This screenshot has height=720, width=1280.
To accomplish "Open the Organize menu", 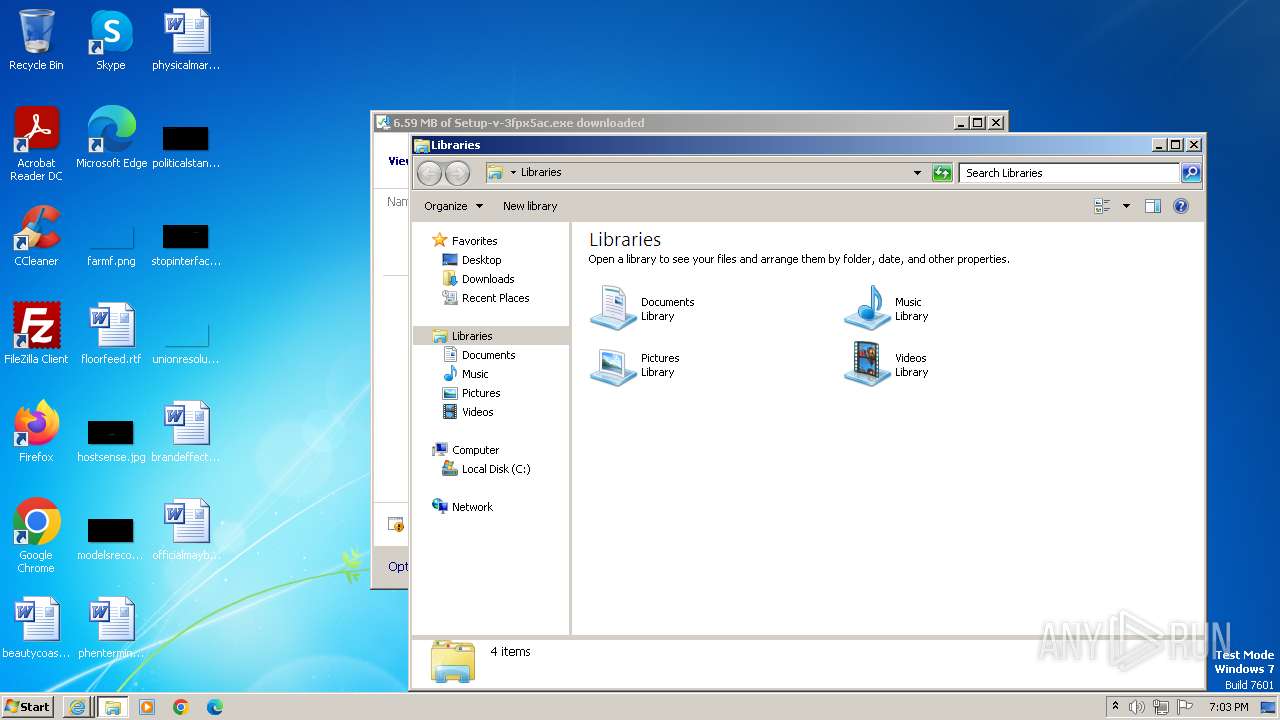I will [453, 206].
